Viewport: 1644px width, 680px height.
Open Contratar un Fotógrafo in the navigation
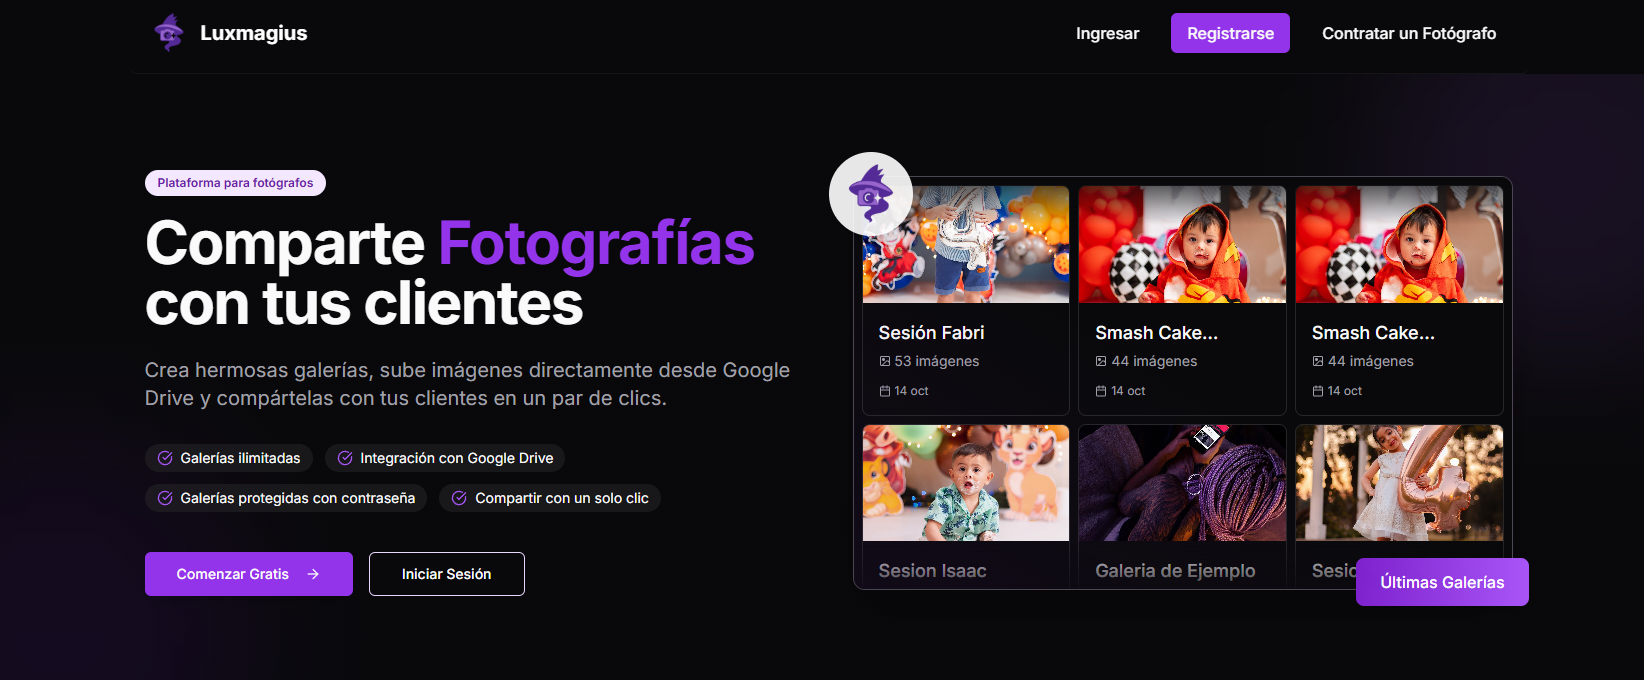(x=1408, y=33)
